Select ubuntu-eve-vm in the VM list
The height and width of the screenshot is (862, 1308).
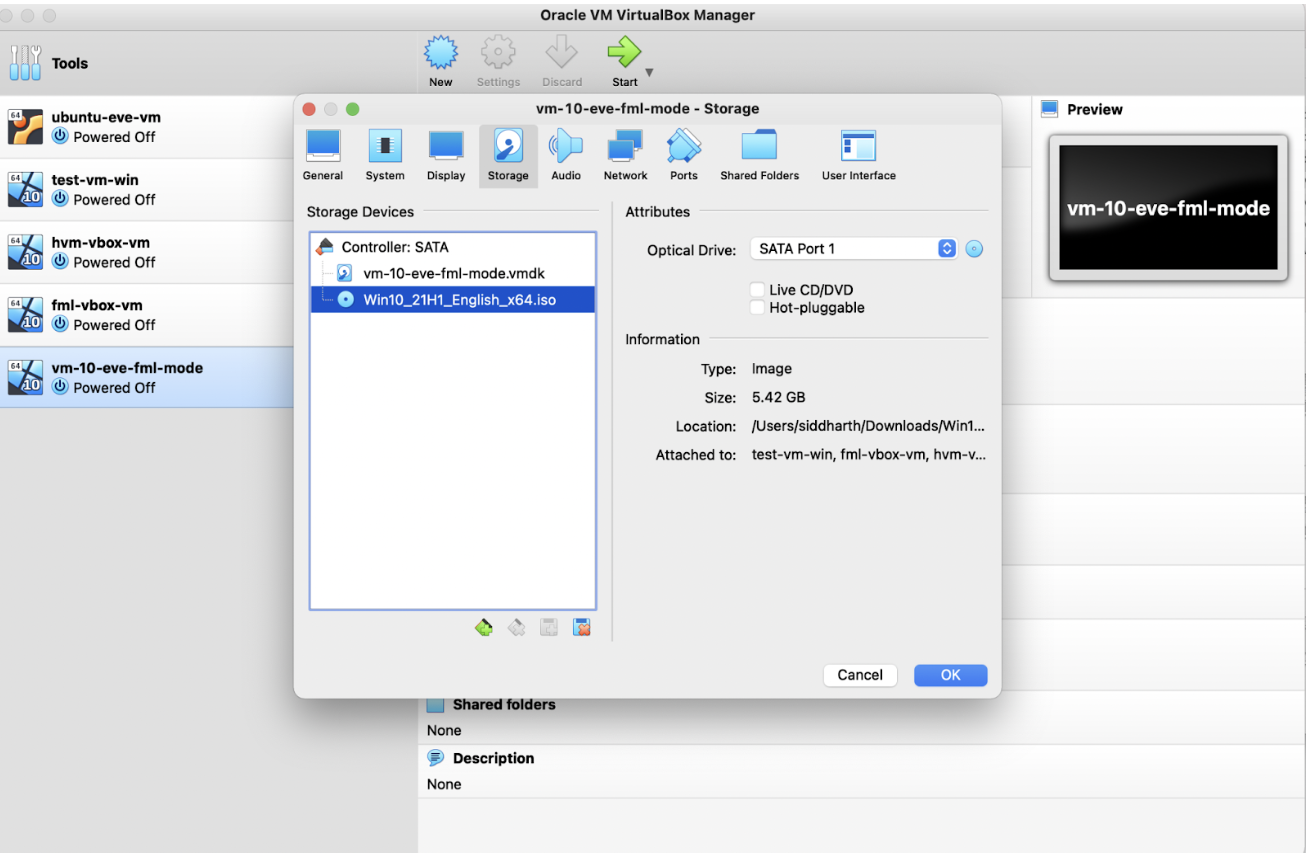click(106, 126)
